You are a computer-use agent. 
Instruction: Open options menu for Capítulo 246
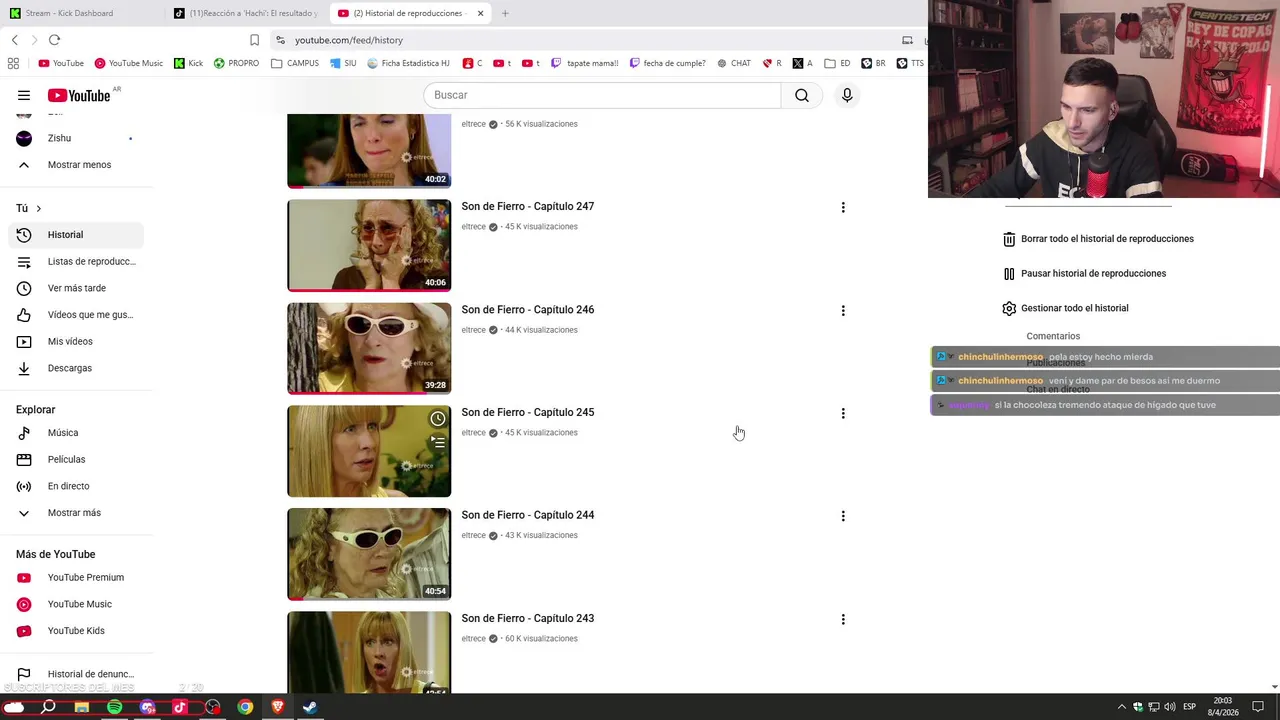pos(843,311)
